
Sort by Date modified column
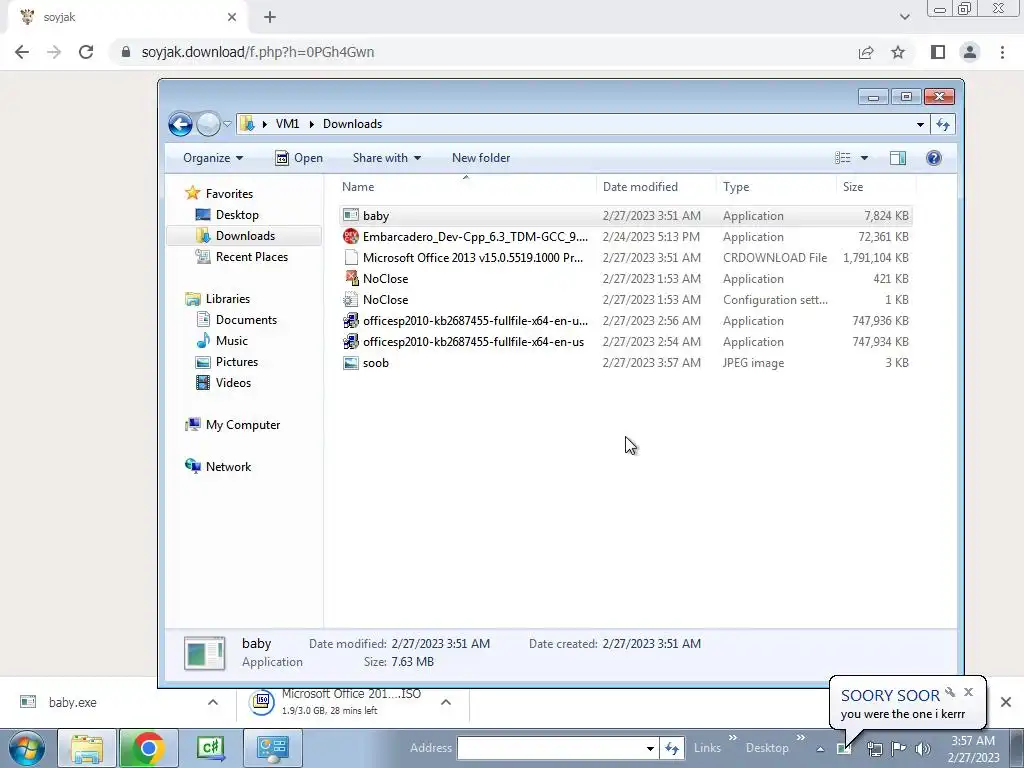pos(656,187)
